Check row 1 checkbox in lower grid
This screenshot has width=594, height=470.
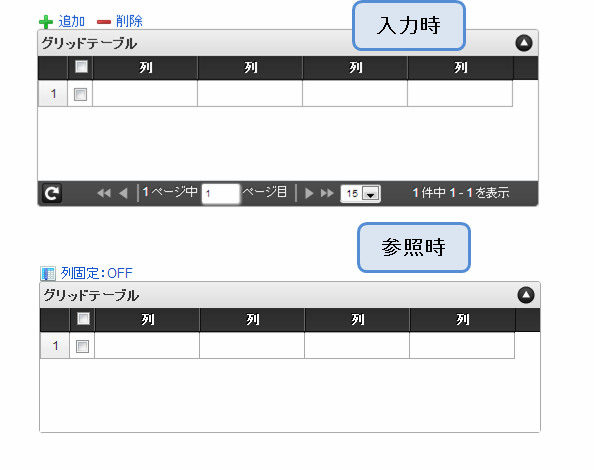pos(83,346)
